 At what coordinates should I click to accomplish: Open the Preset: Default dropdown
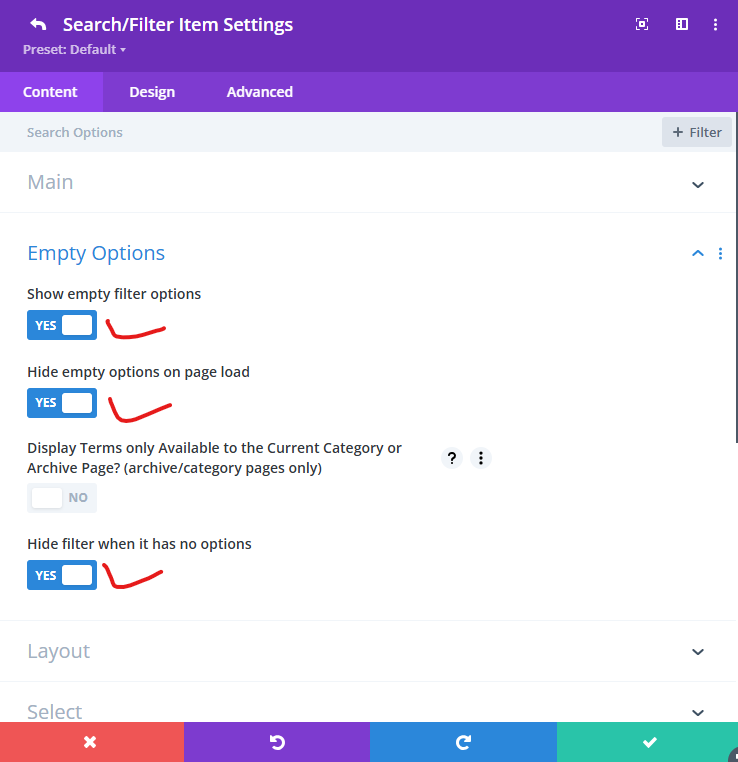click(75, 49)
